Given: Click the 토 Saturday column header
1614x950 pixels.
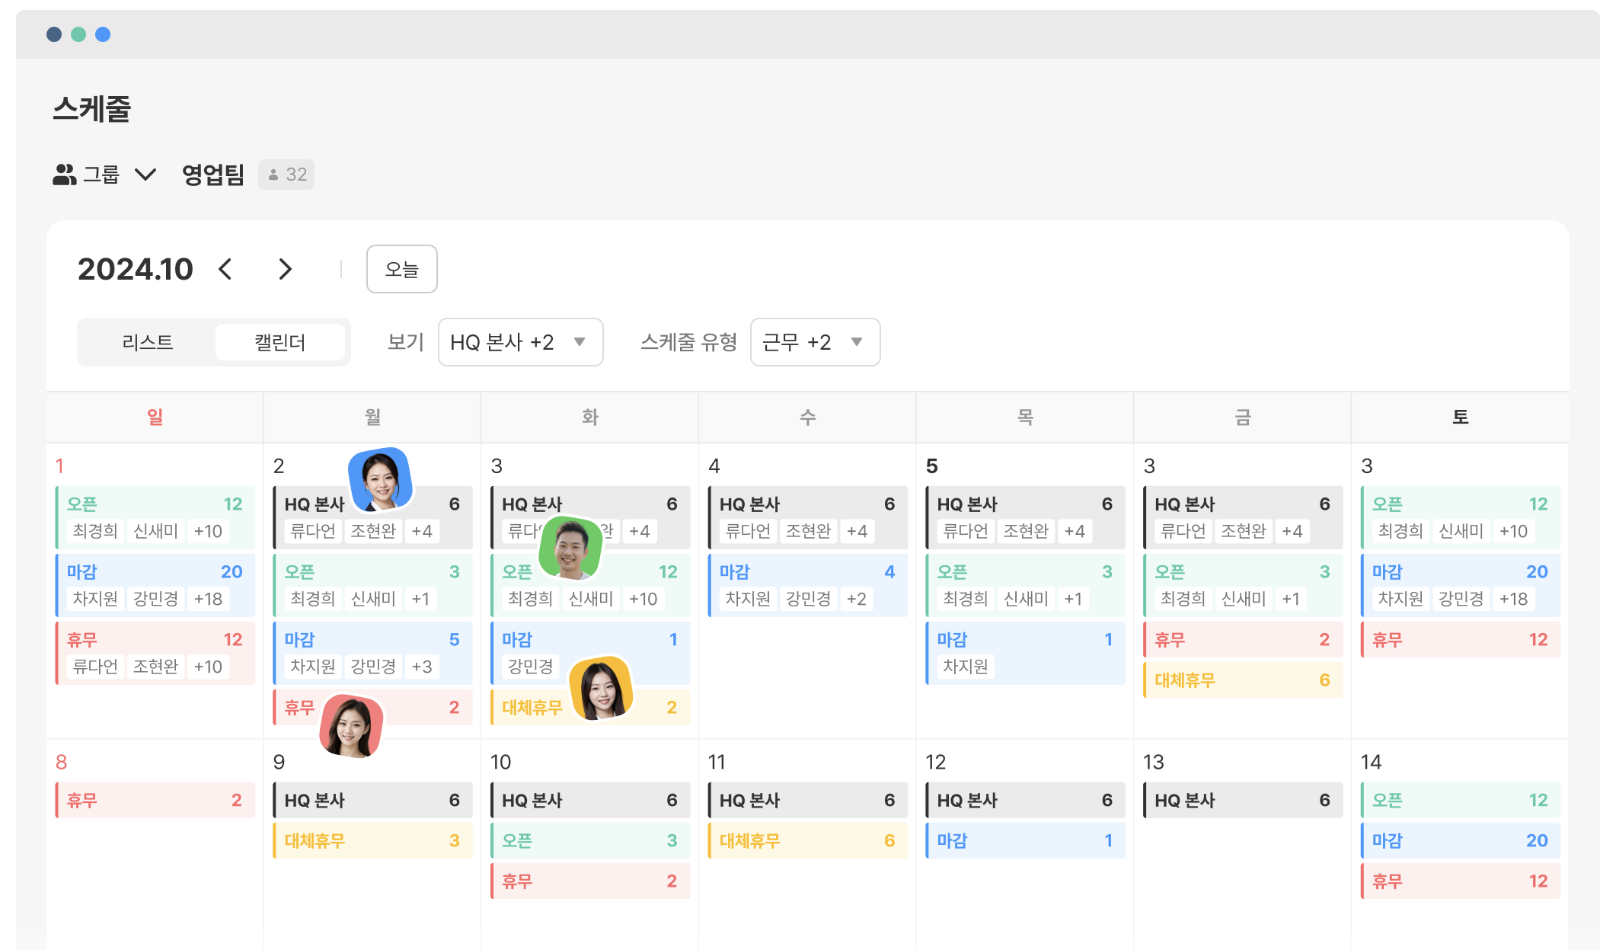Looking at the screenshot, I should [x=1460, y=417].
